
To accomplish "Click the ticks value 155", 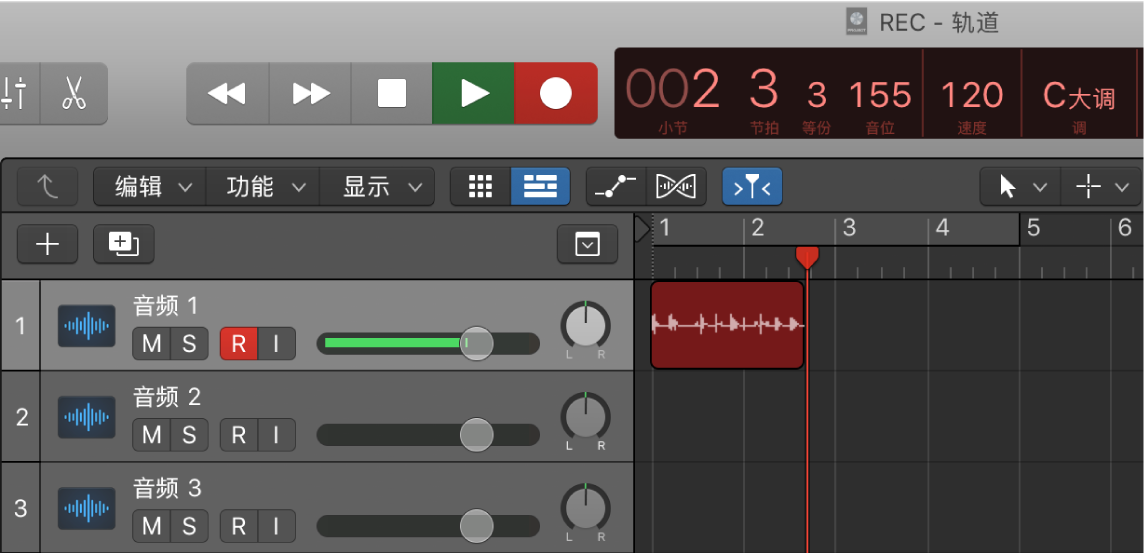I will [880, 95].
